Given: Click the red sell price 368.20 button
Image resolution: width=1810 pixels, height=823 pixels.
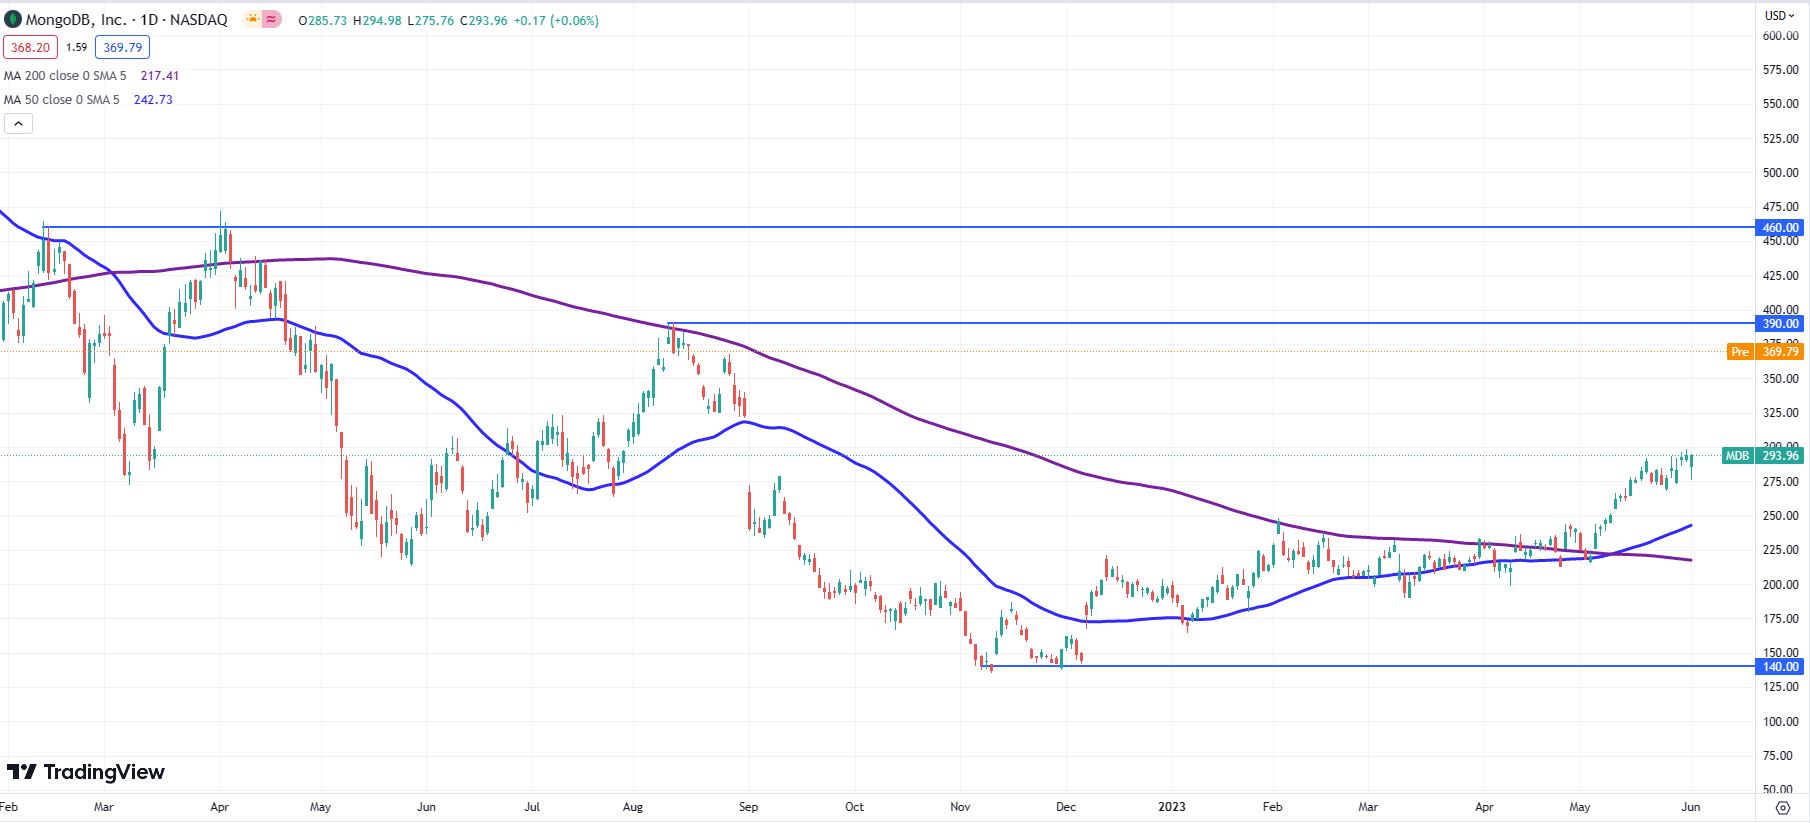Looking at the screenshot, I should [31, 47].
